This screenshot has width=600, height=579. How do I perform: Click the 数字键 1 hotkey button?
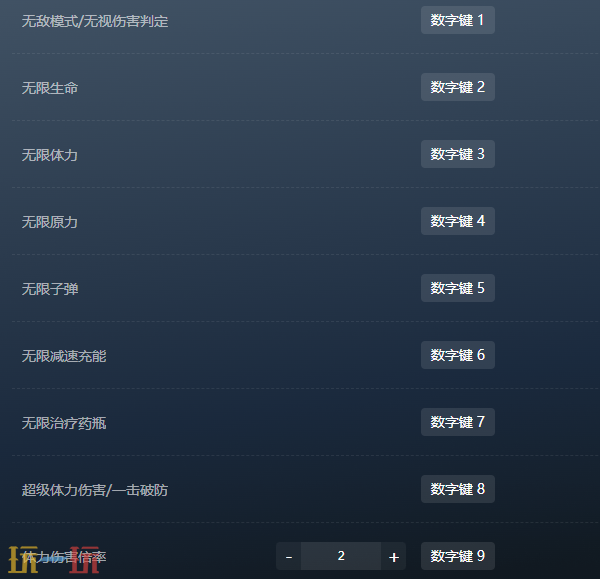coord(458,20)
